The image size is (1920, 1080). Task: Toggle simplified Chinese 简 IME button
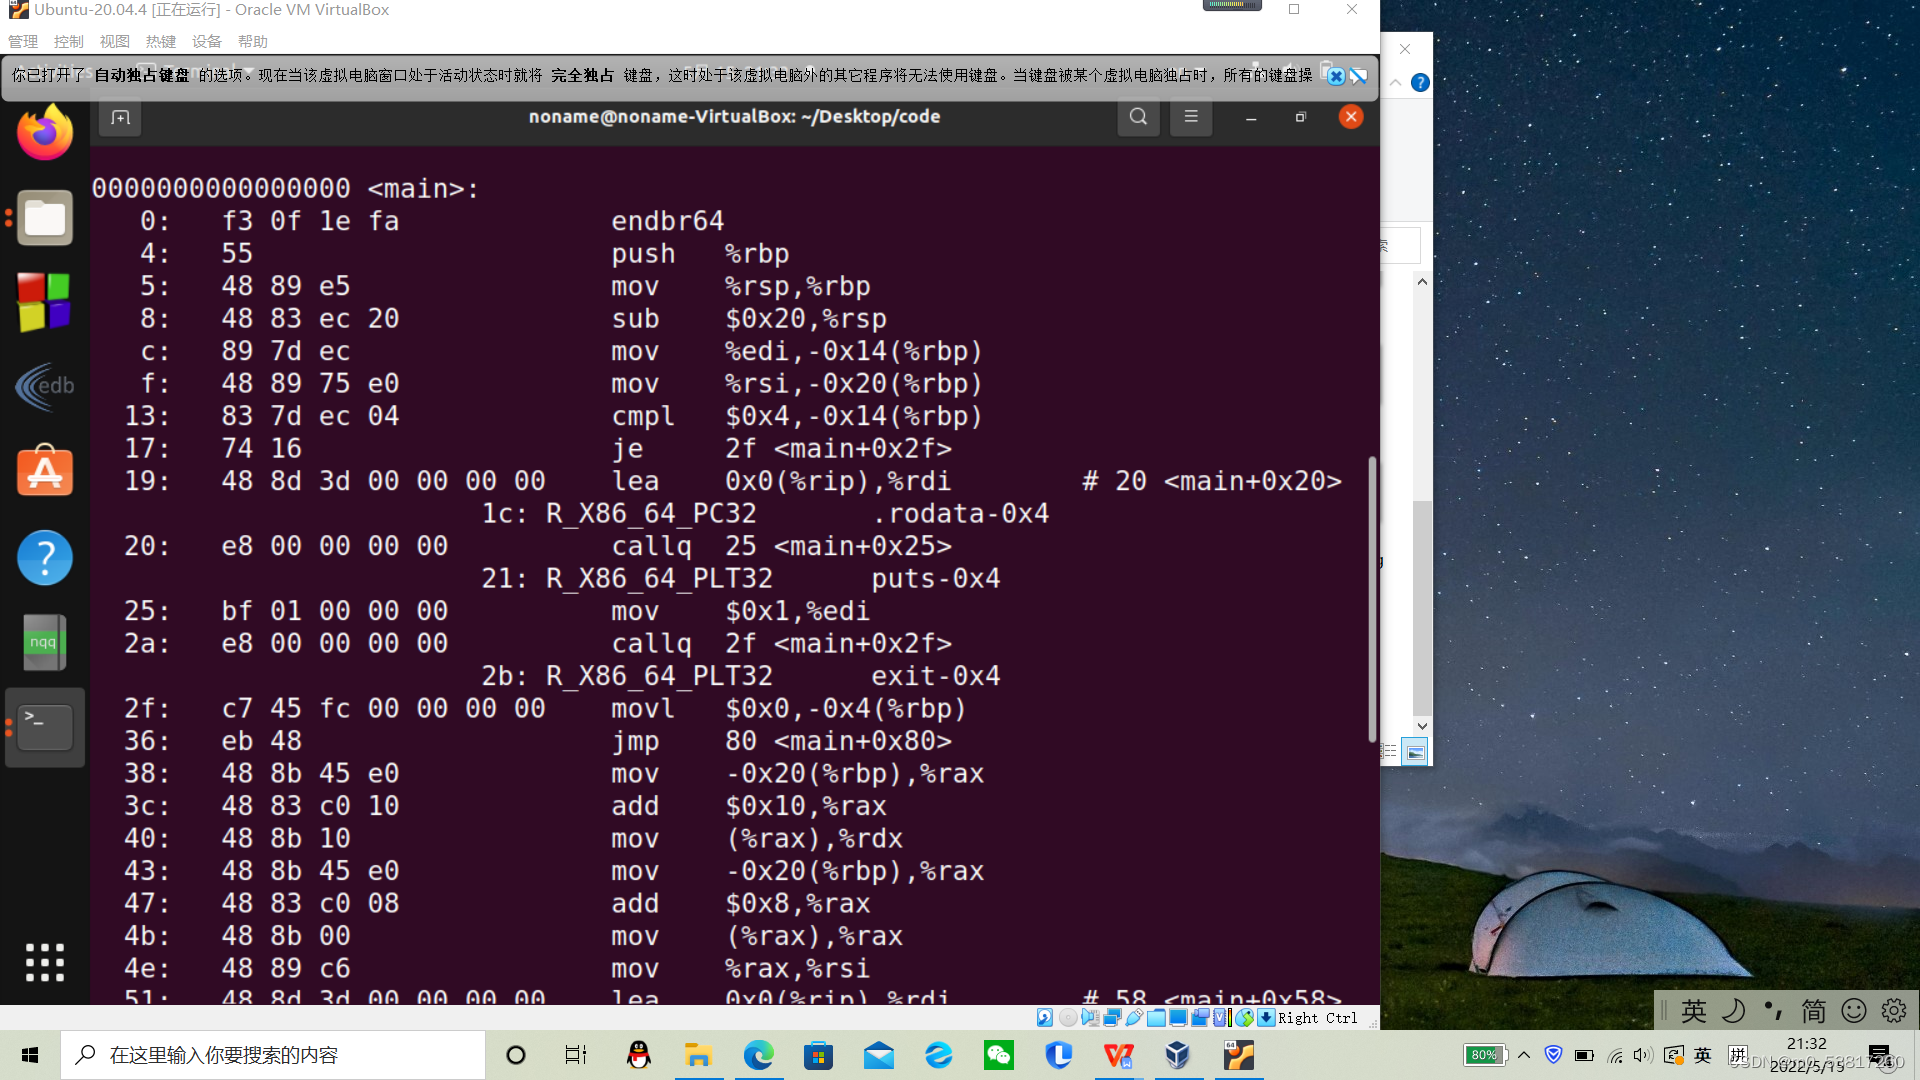[x=1813, y=1011]
